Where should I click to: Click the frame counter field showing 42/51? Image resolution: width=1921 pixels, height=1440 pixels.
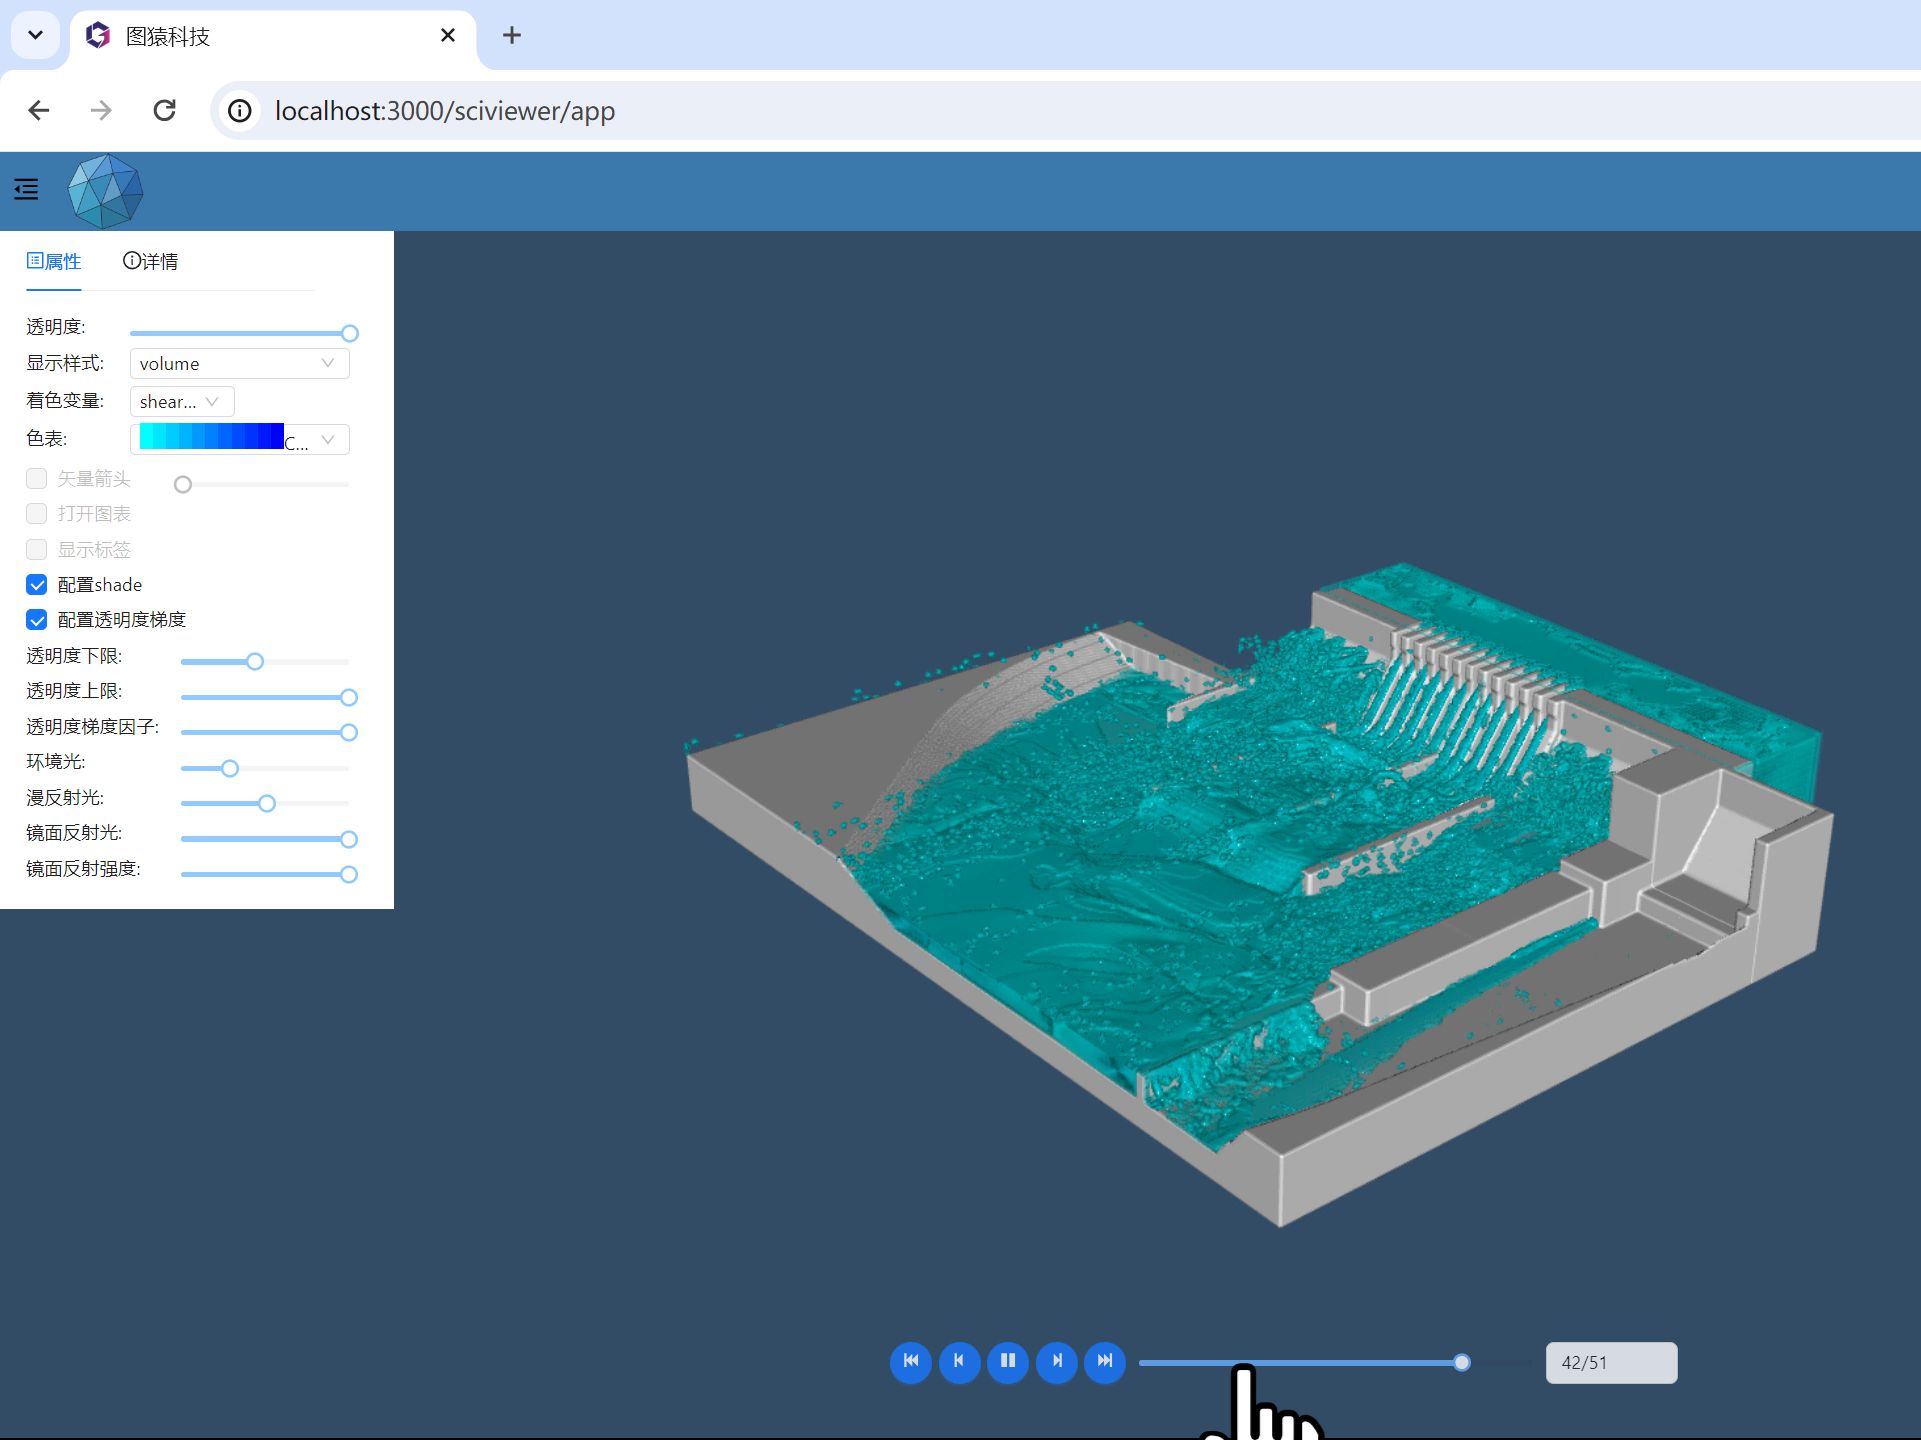click(x=1611, y=1362)
